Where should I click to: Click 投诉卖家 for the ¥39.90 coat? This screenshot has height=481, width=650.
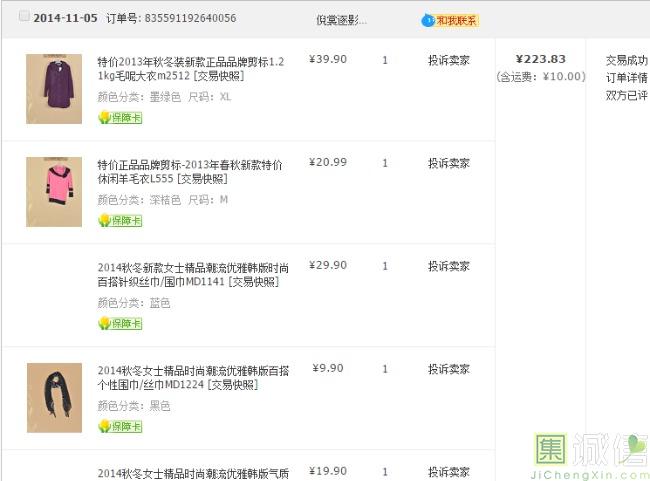click(x=449, y=60)
